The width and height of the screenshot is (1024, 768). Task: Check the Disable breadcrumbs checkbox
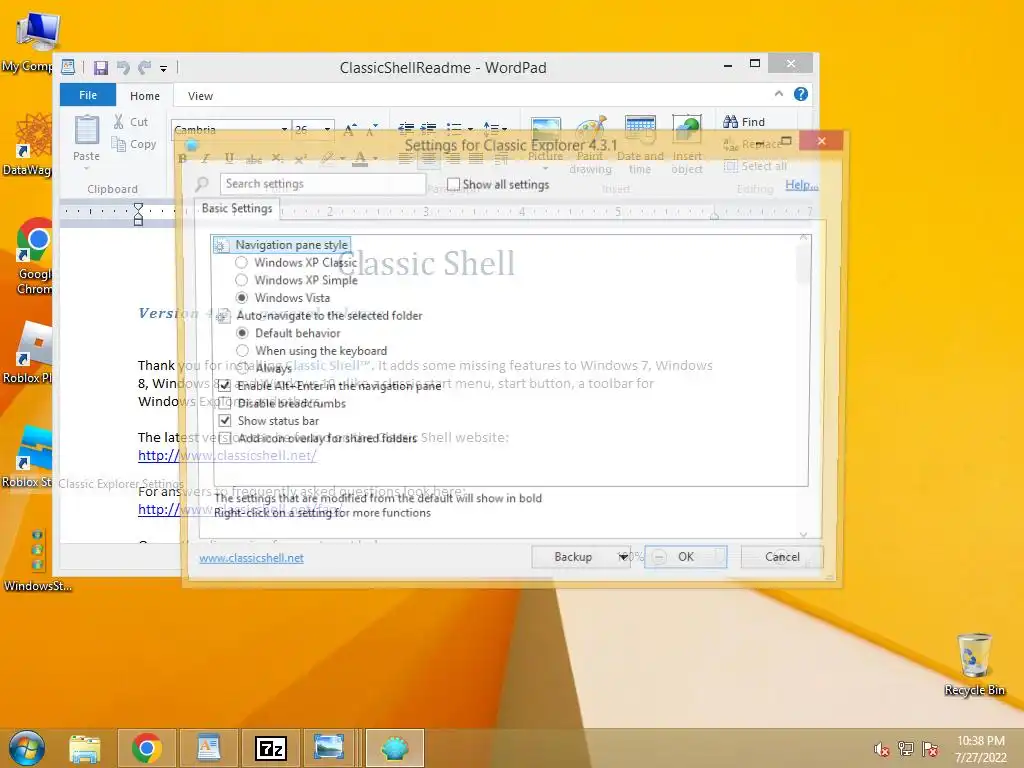point(225,403)
